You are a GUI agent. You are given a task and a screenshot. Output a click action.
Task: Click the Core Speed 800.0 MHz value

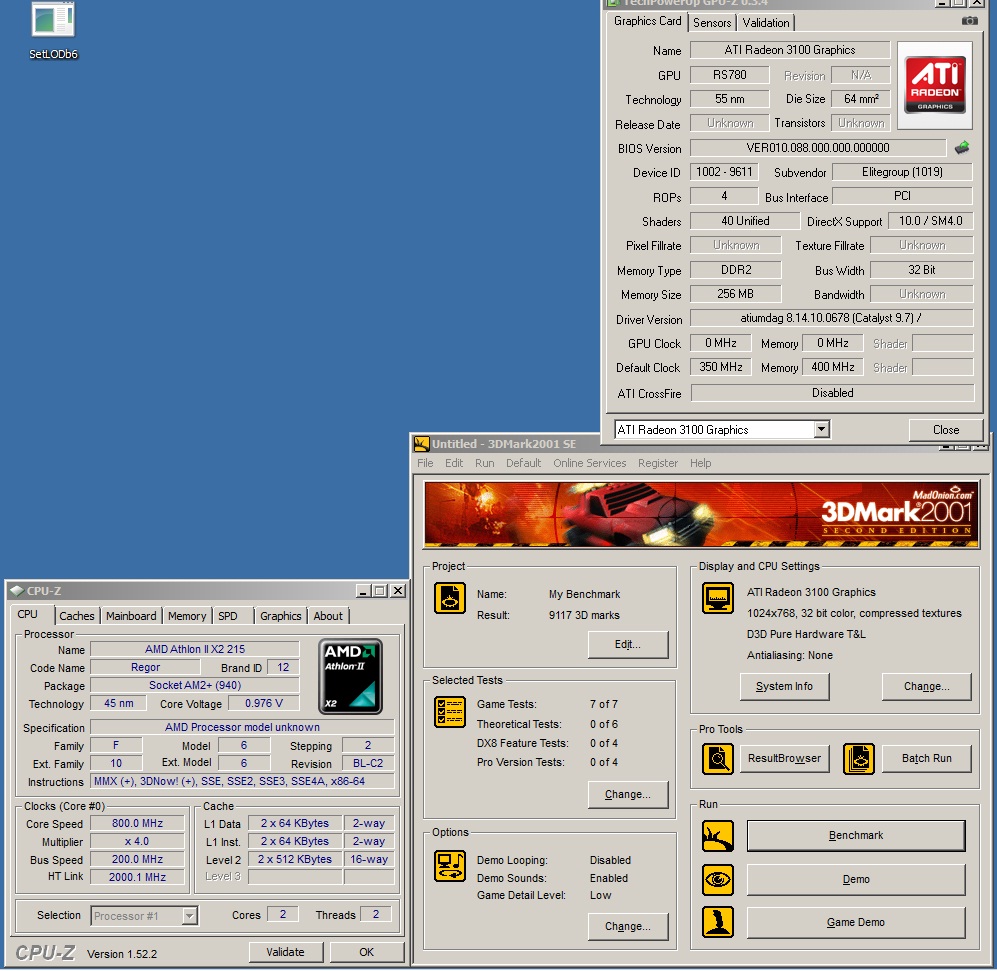point(137,823)
